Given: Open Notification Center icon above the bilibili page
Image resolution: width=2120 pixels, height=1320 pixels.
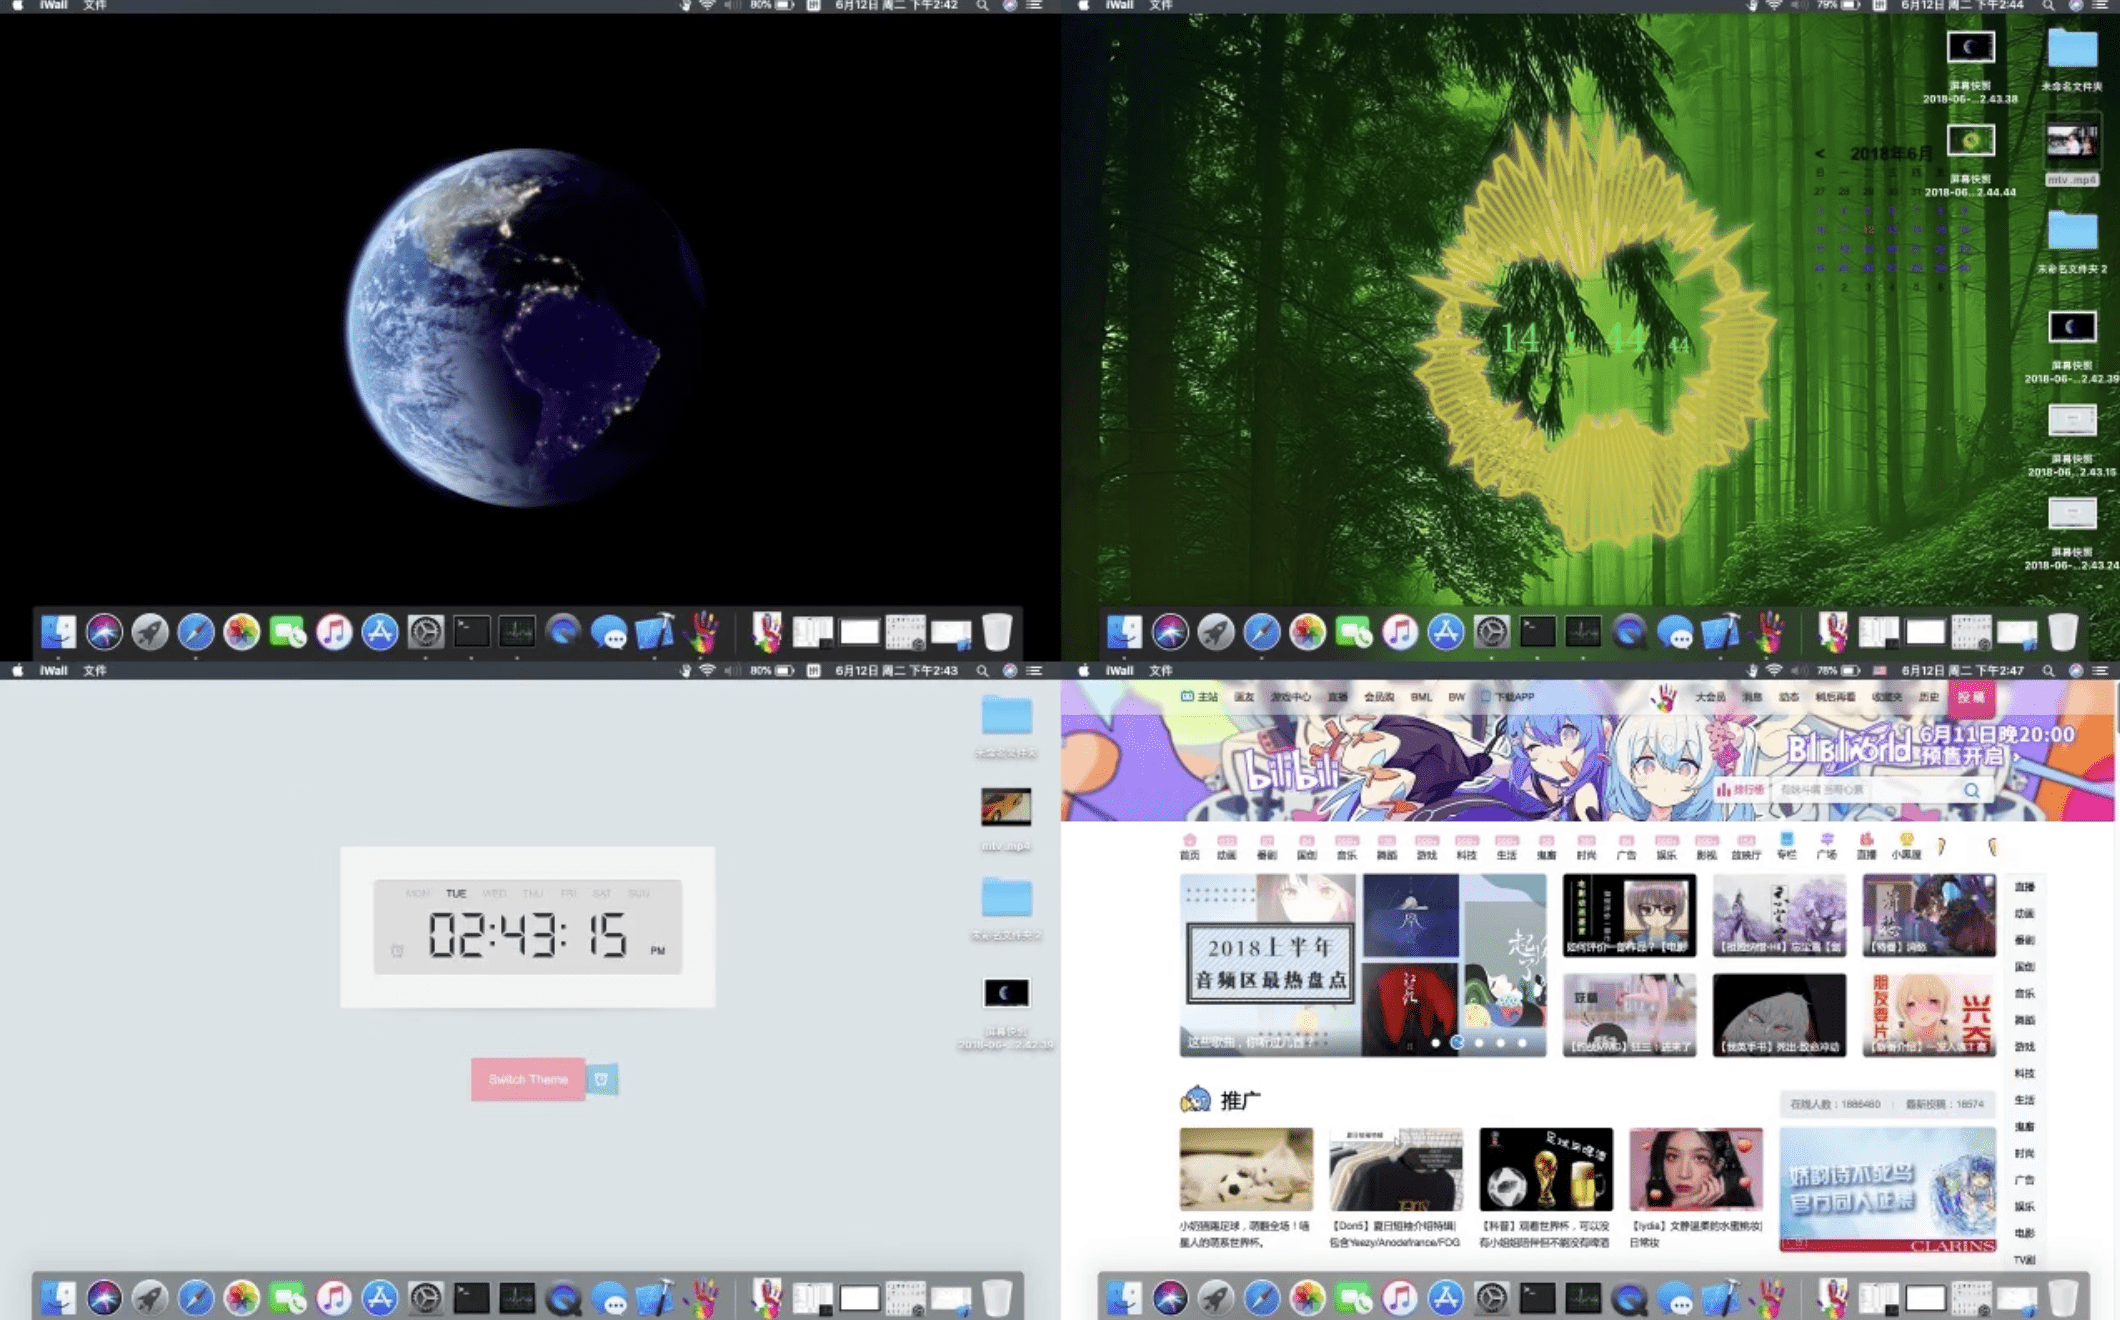Looking at the screenshot, I should (x=2100, y=671).
